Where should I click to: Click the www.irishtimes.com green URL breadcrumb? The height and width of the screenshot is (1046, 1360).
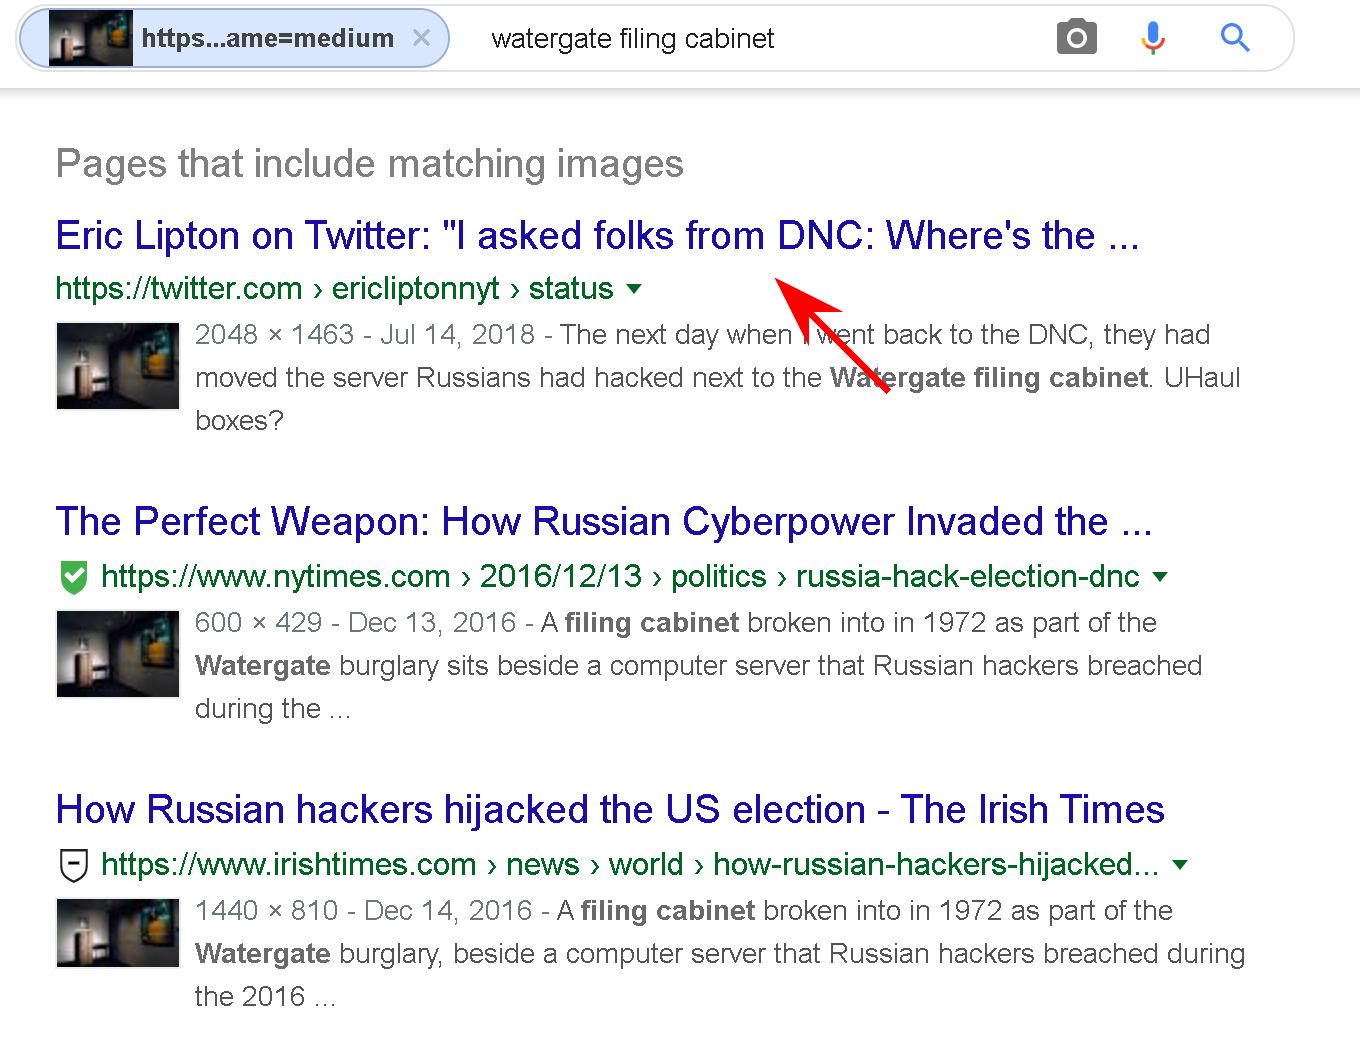(288, 865)
